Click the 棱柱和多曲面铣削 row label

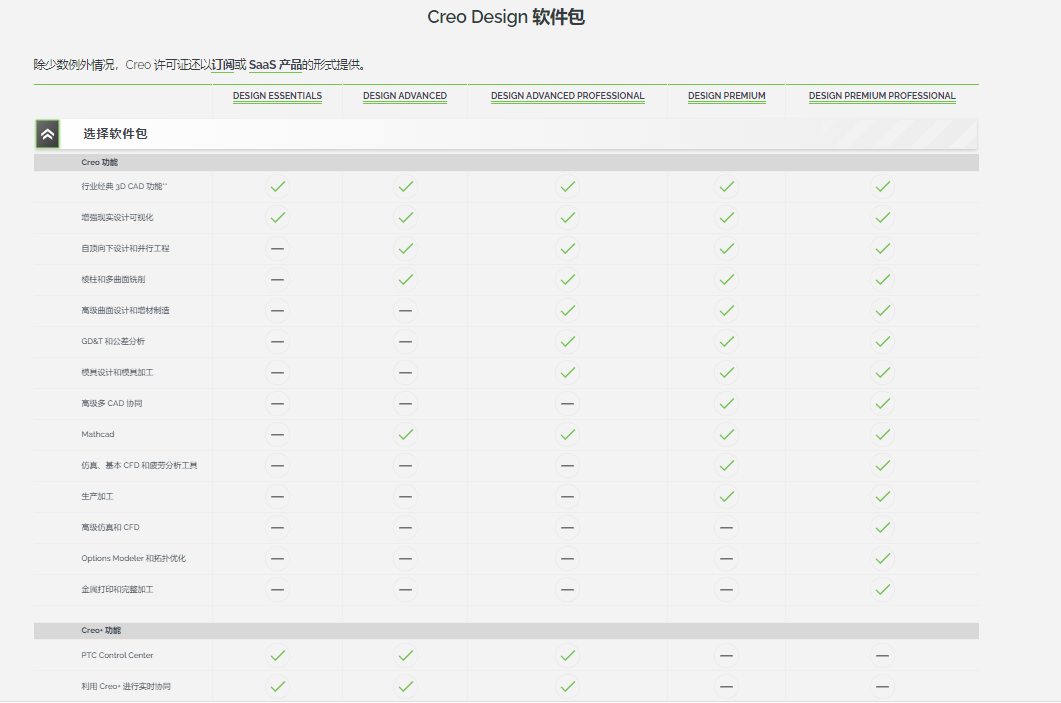tap(113, 279)
